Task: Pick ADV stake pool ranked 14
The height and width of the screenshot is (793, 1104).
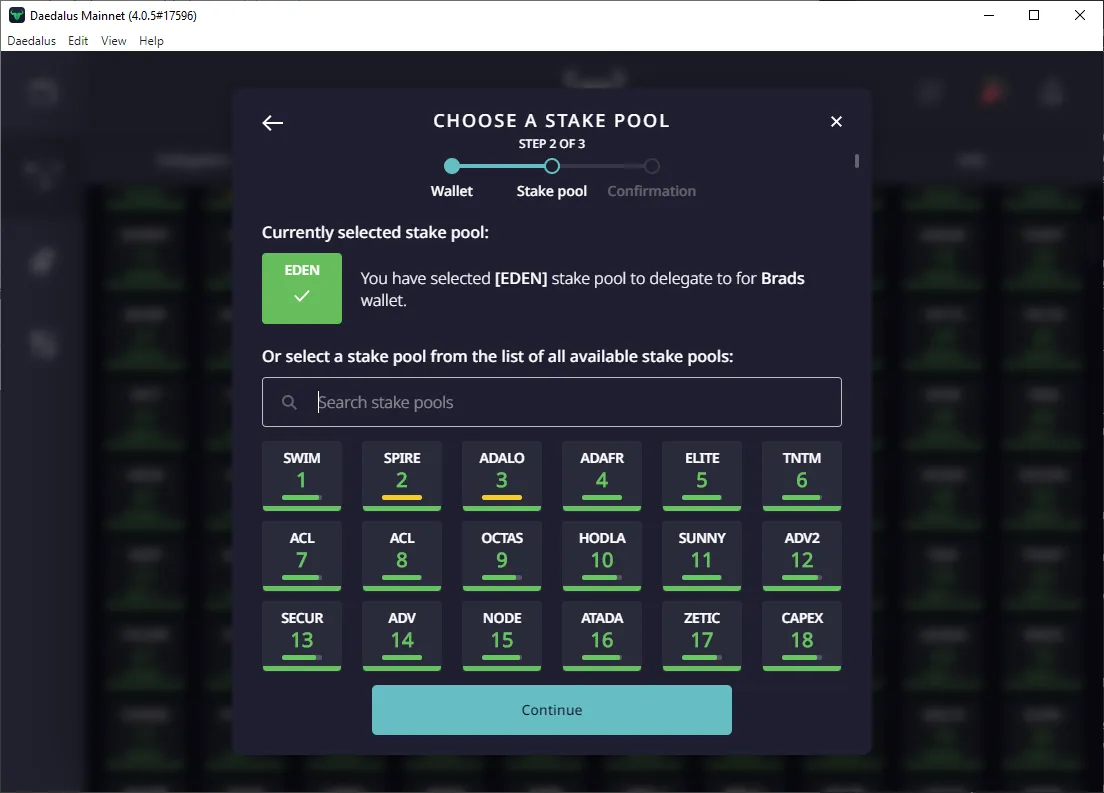Action: tap(402, 636)
